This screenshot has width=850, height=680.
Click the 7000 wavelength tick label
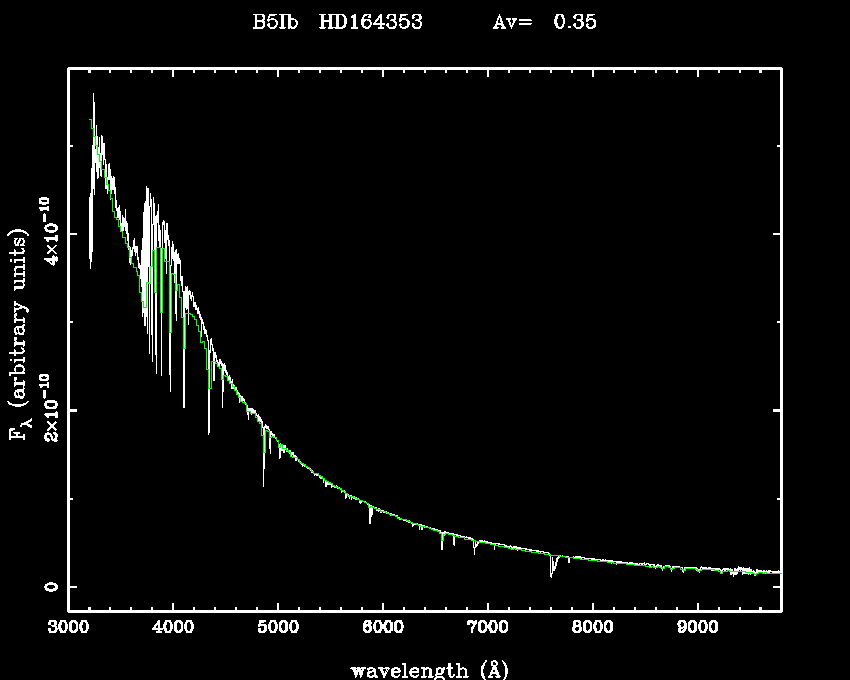pos(487,629)
